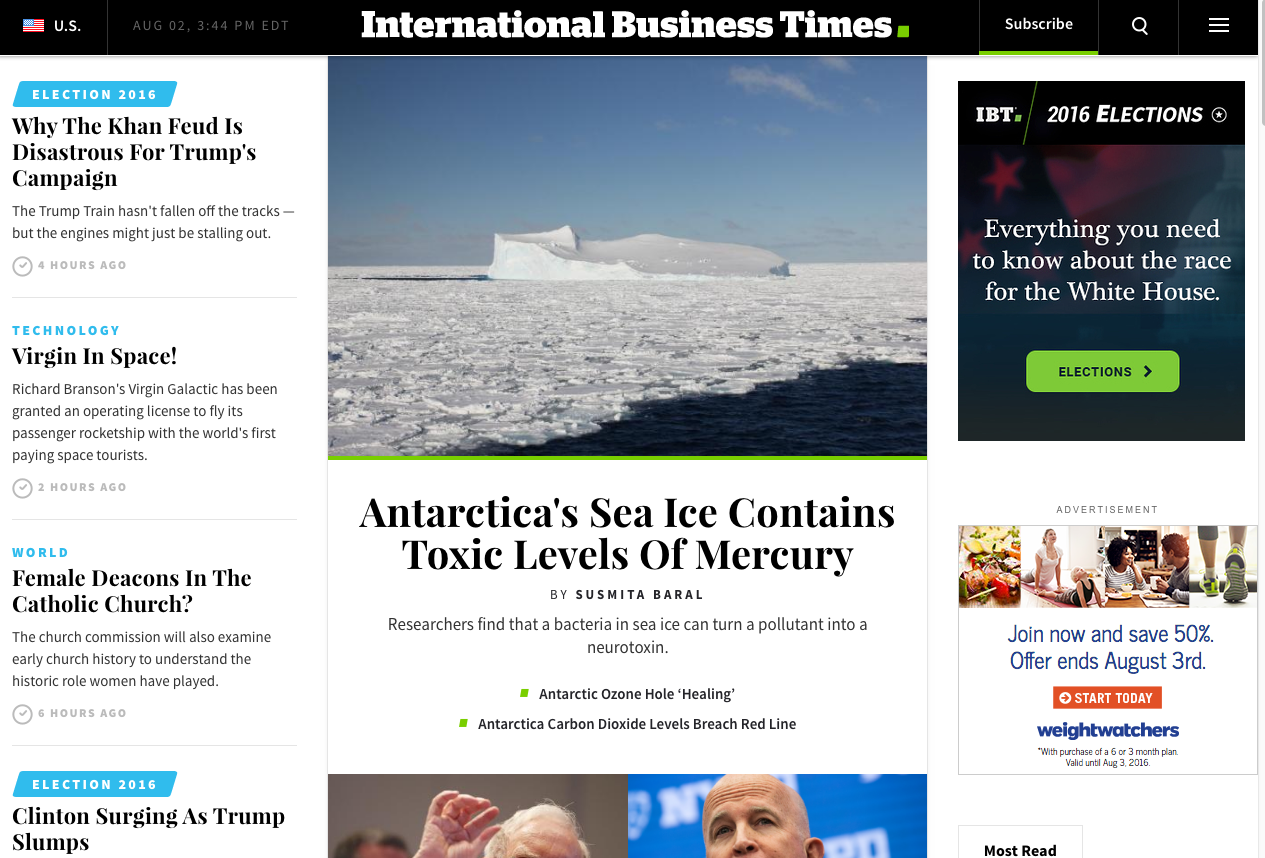Open Antarctica Carbon Dioxide Levels Breach link
This screenshot has height=858, width=1265.
(x=637, y=724)
